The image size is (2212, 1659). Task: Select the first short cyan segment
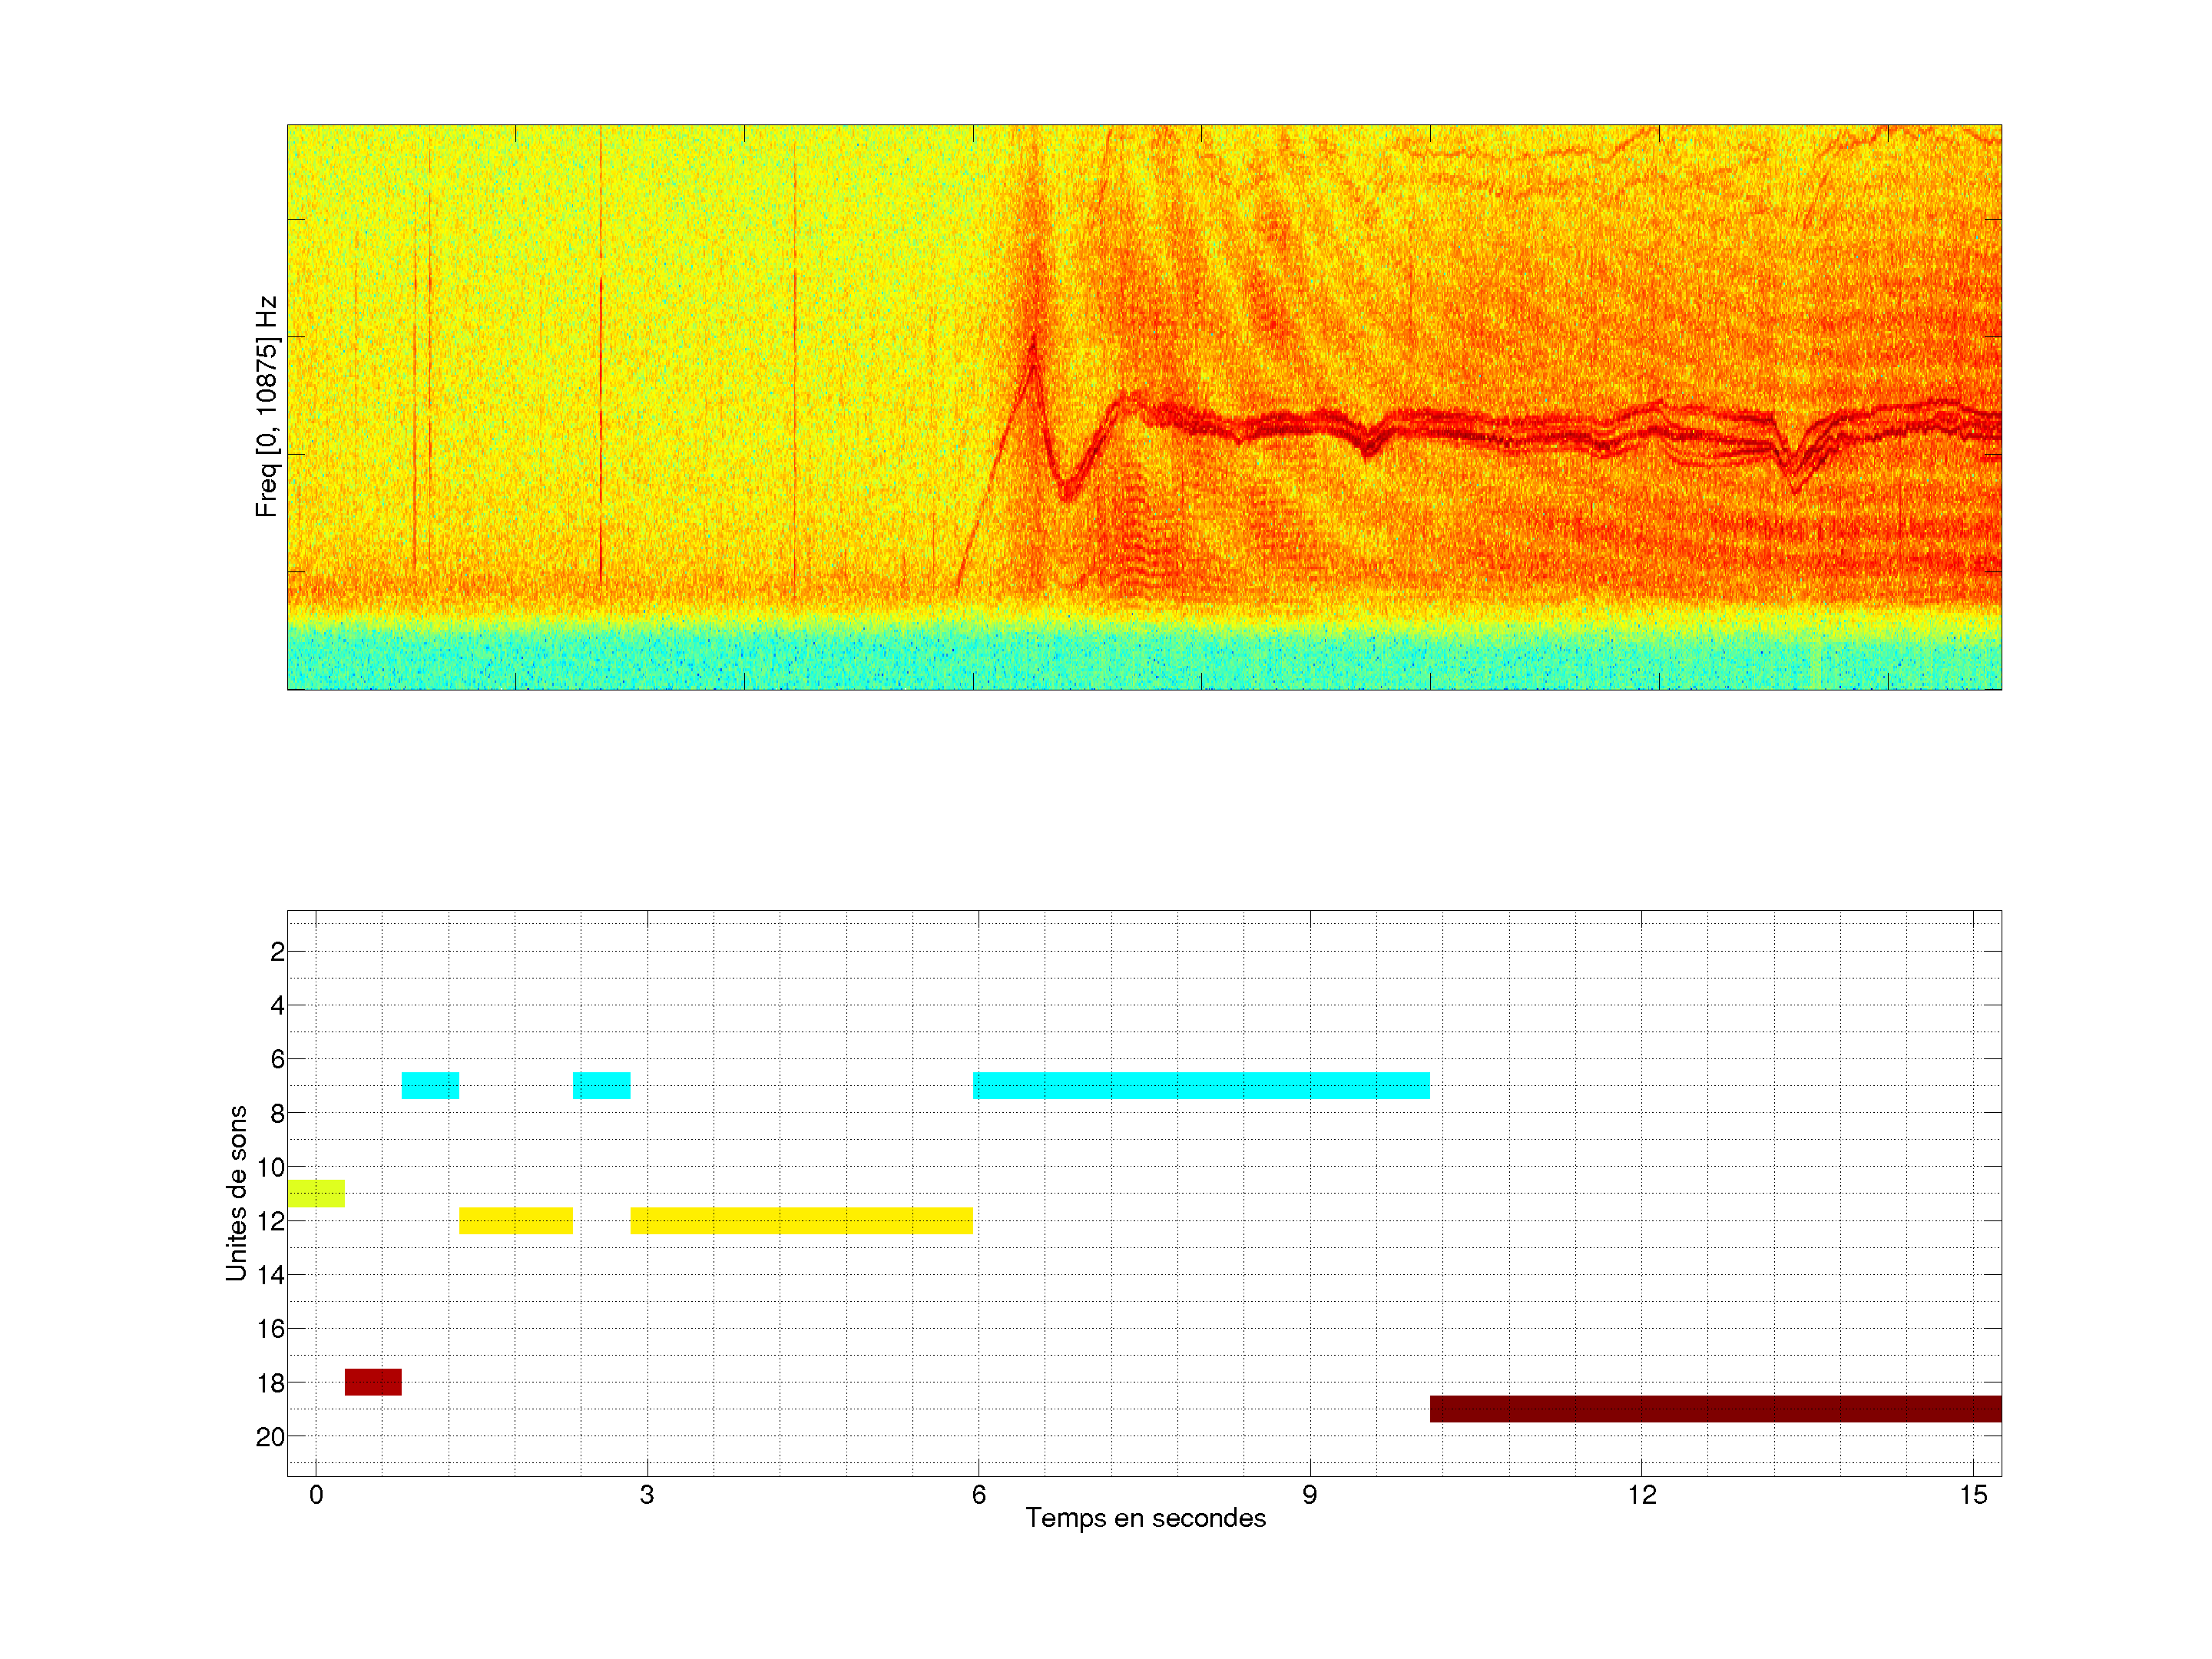point(430,1085)
